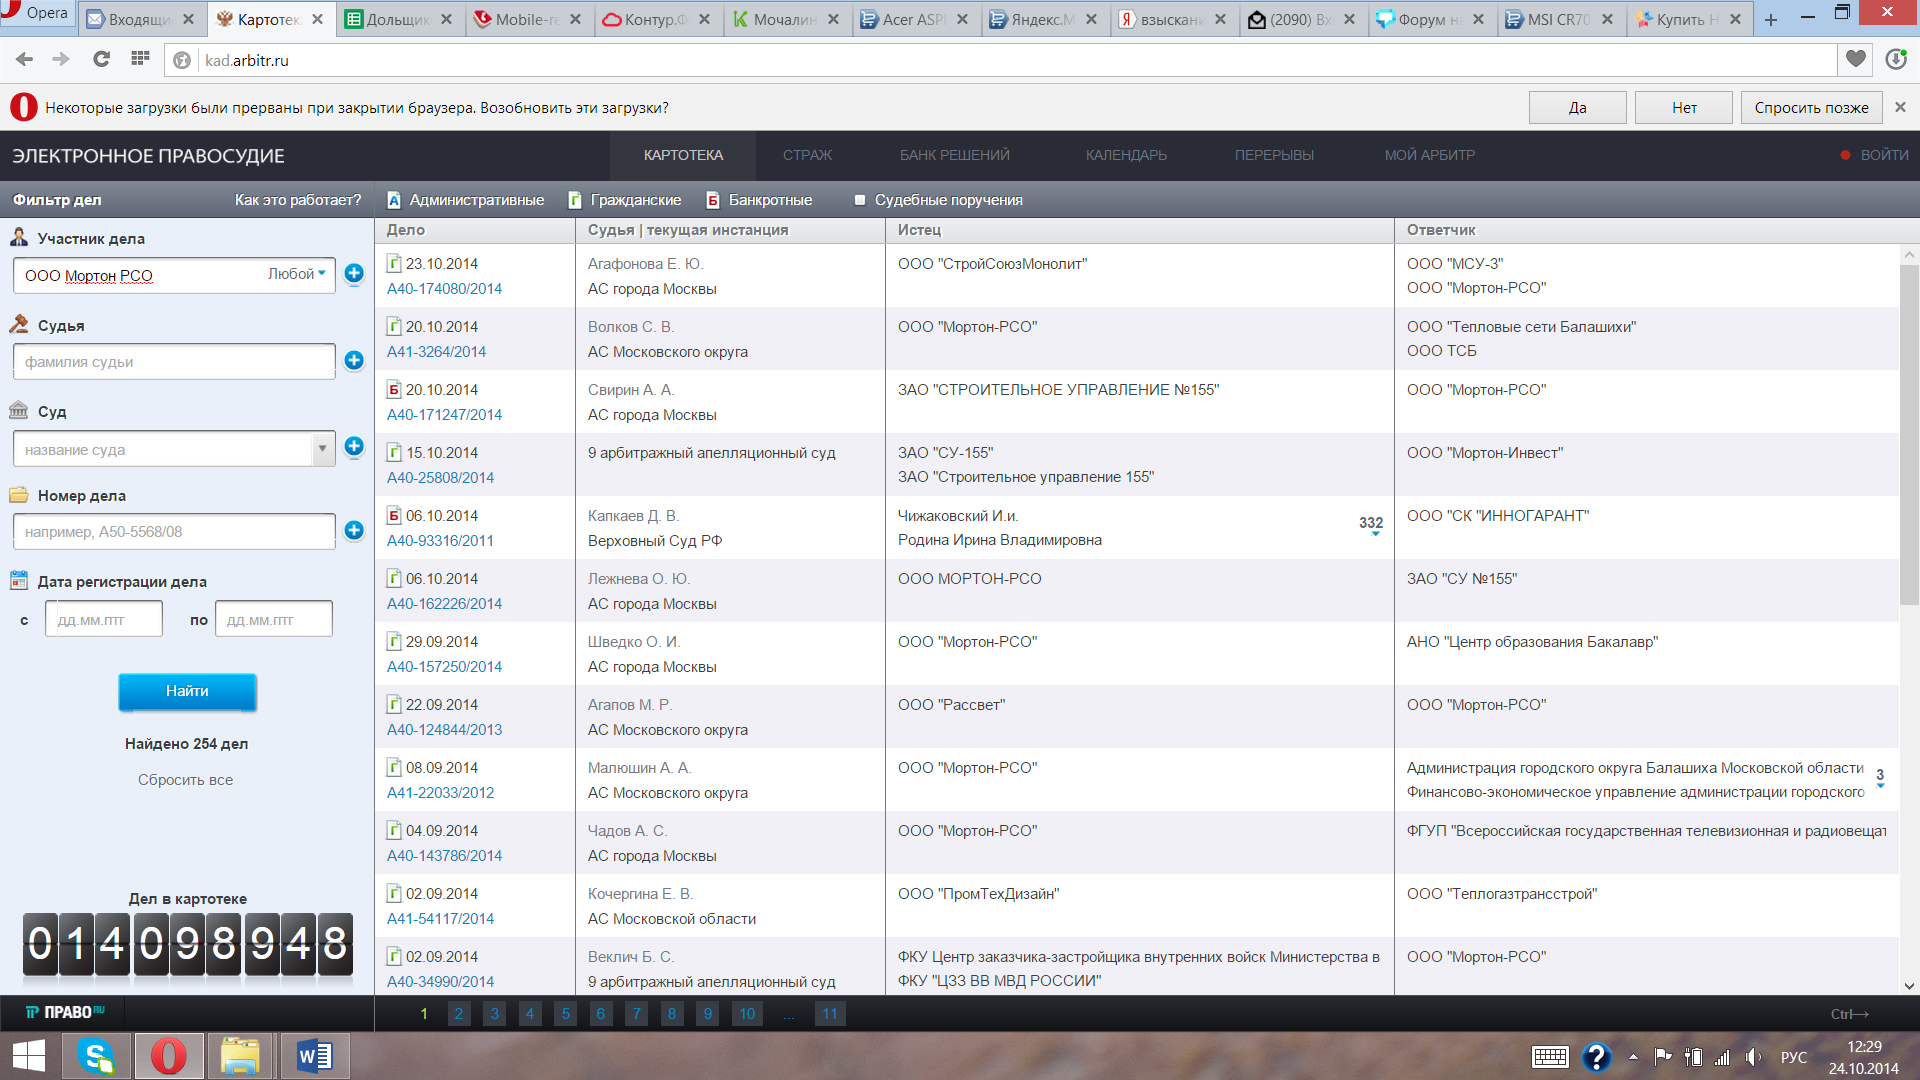Focus the case number input field
This screenshot has width=1920, height=1080.
pyautogui.click(x=174, y=532)
